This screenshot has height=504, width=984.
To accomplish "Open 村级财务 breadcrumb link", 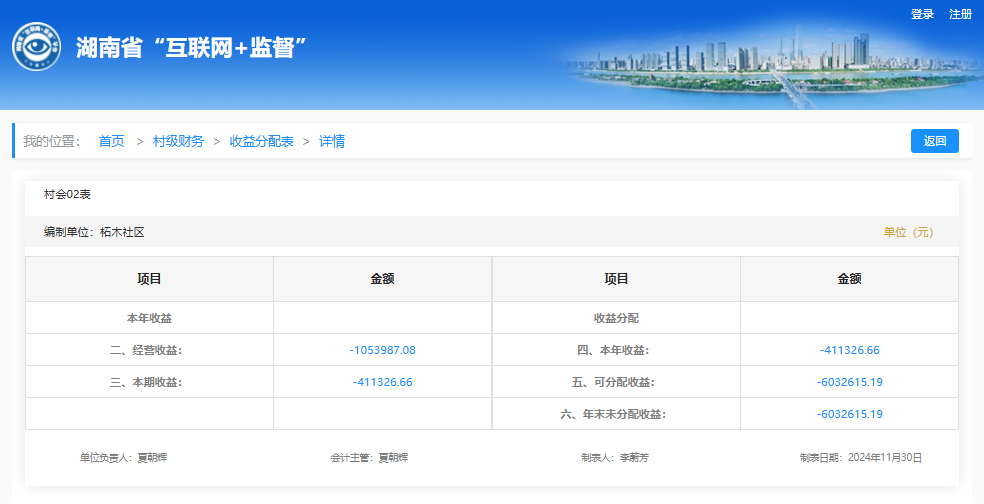I will coord(178,141).
